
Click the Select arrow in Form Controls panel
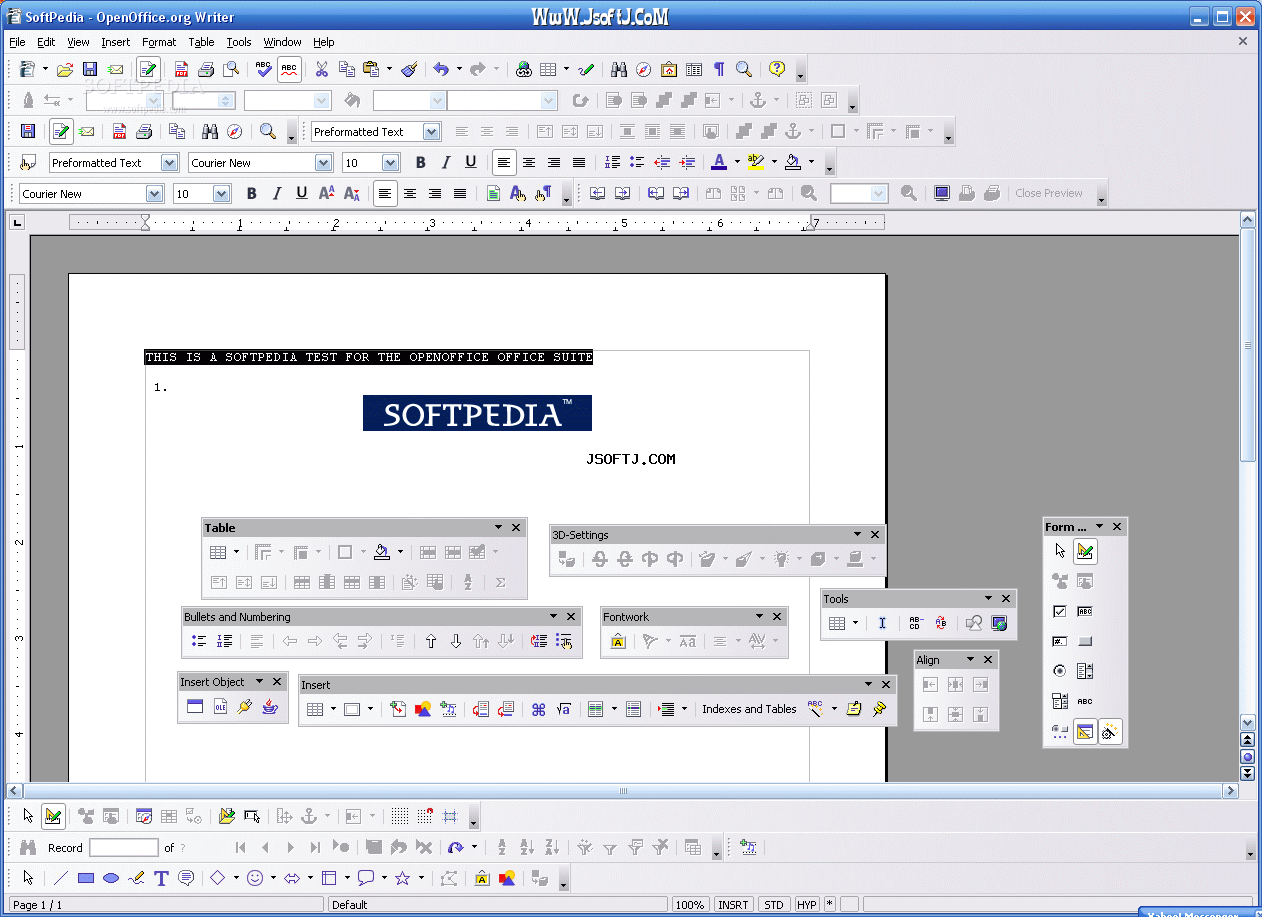[1060, 551]
